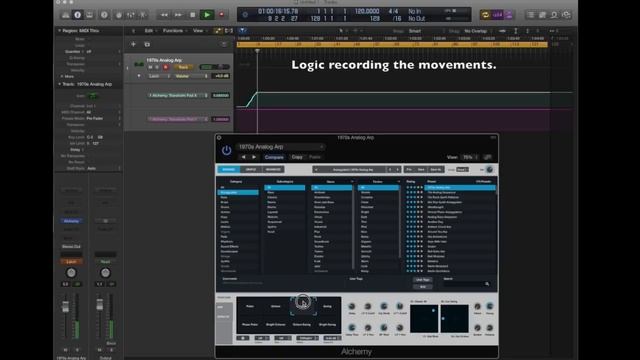Open the Functions menu in the Tracks area
Screen dimensions: 640x360
(174, 31)
